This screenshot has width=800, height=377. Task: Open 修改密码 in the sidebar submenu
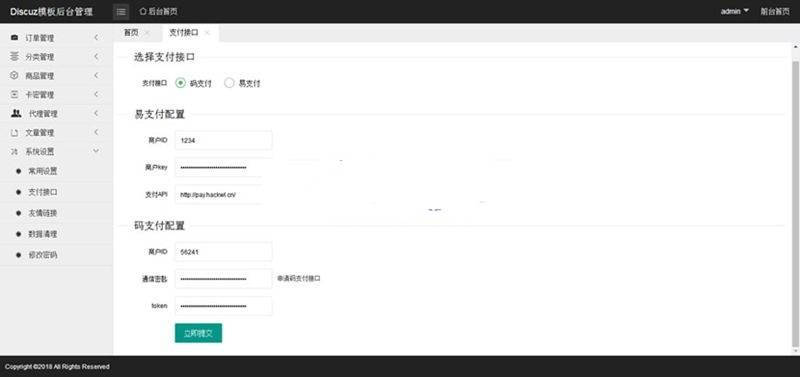pos(43,255)
